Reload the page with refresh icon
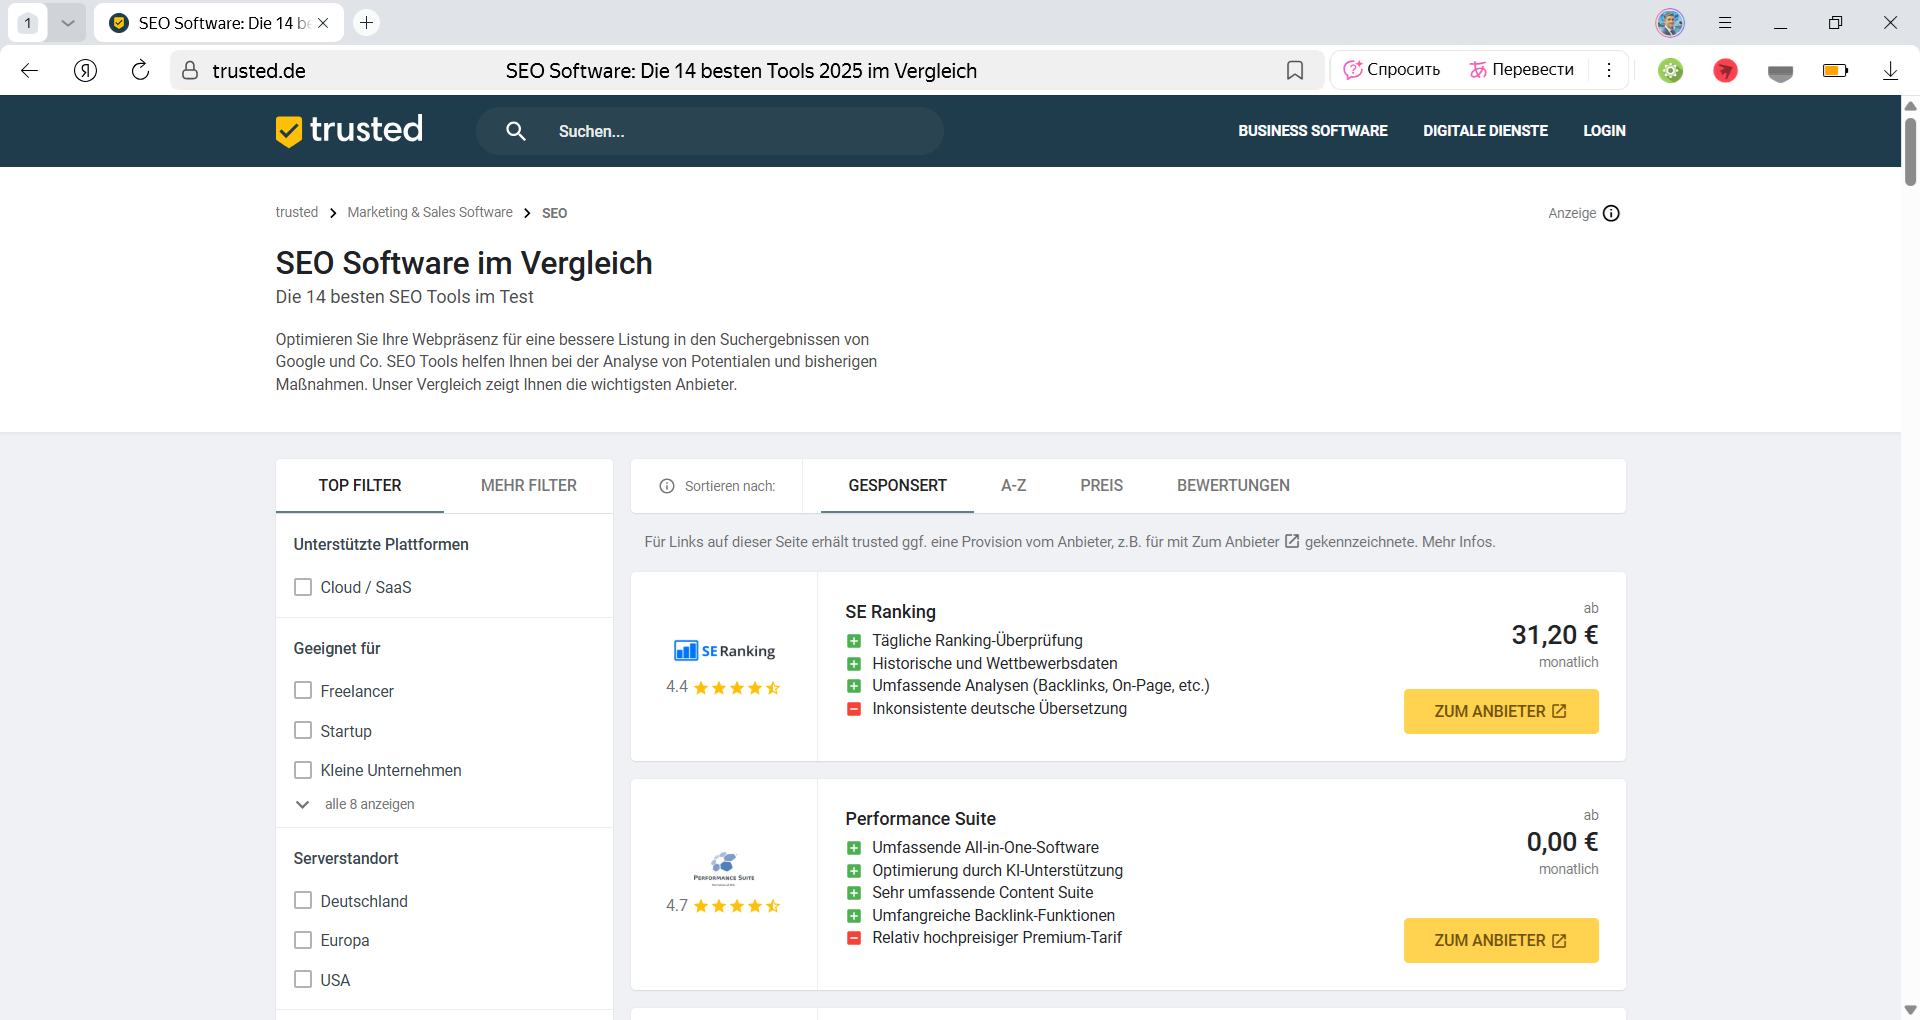The height and width of the screenshot is (1020, 1920). coord(140,70)
